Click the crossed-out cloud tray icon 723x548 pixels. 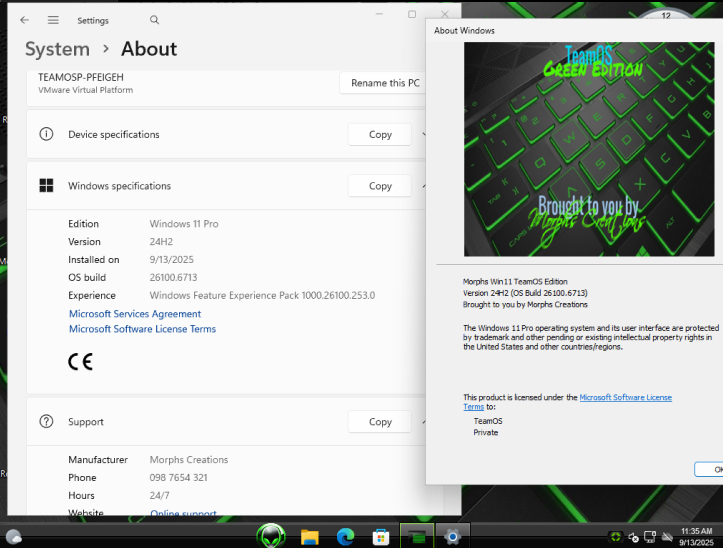667,537
